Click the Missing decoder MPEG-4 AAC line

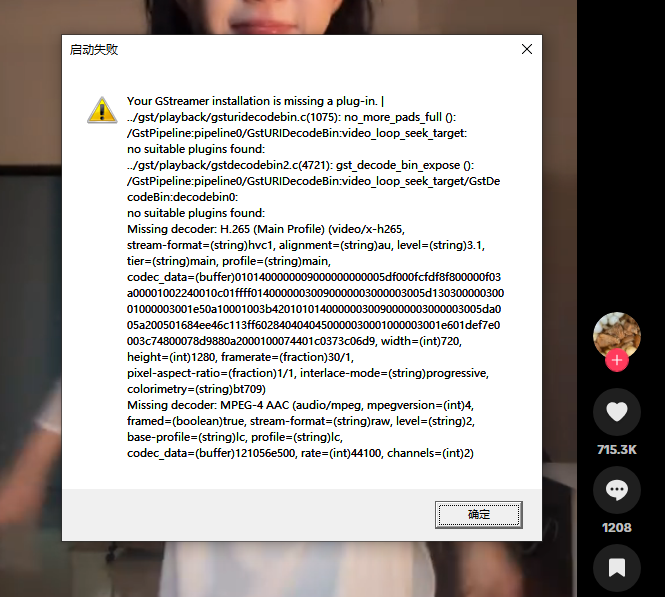pos(300,405)
